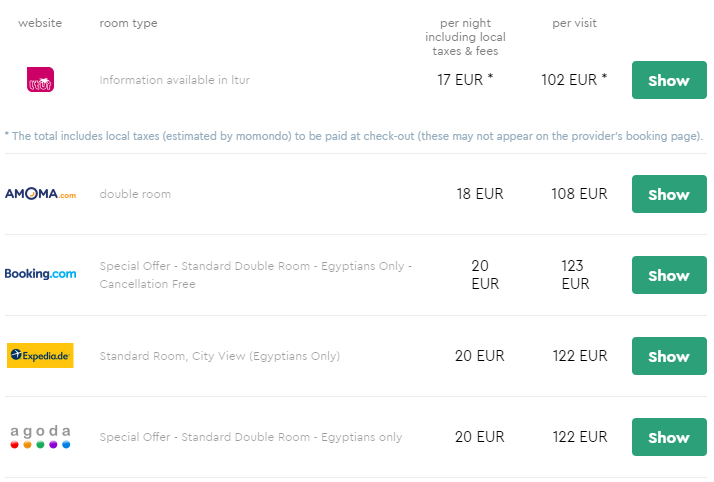Open the agoda logo with colored dots
Image resolution: width=714 pixels, height=482 pixels.
click(40, 436)
